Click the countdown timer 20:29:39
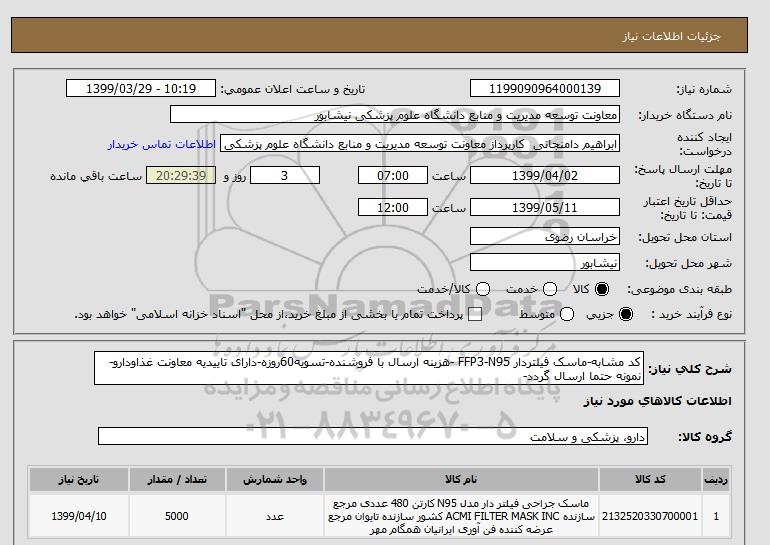770x545 pixels. [x=181, y=175]
